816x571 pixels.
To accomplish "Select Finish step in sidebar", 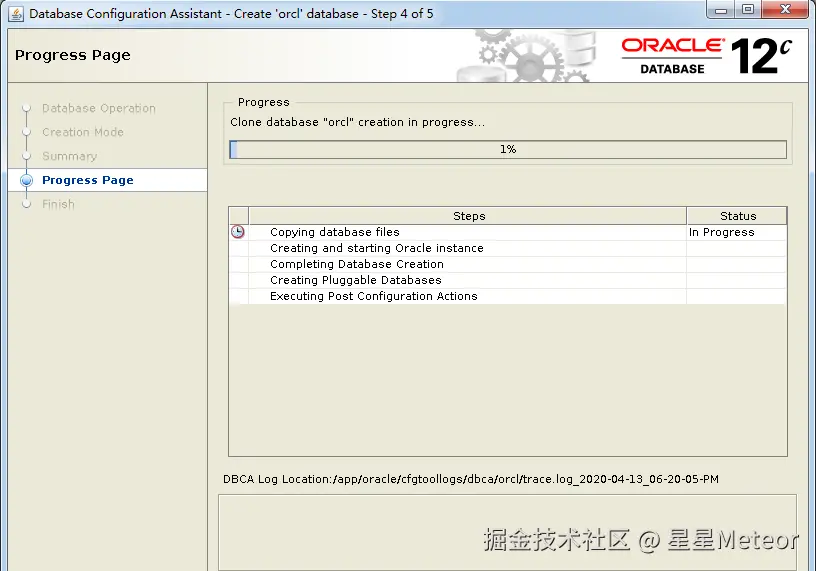I will pos(58,204).
